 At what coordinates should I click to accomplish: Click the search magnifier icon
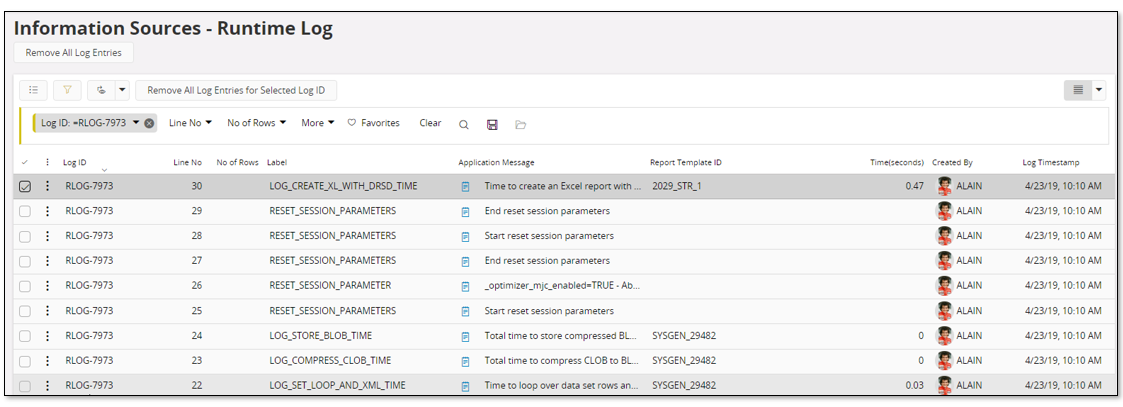point(464,124)
